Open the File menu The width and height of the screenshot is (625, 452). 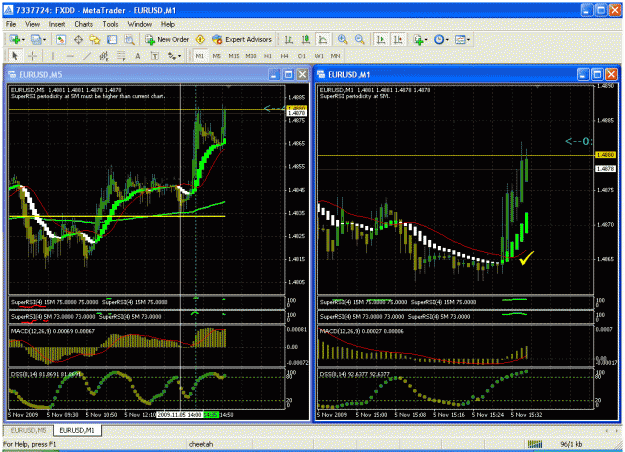tap(11, 24)
